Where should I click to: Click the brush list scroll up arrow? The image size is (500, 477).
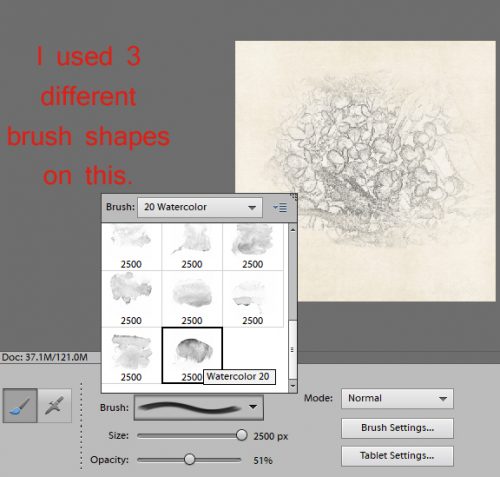coord(292,229)
